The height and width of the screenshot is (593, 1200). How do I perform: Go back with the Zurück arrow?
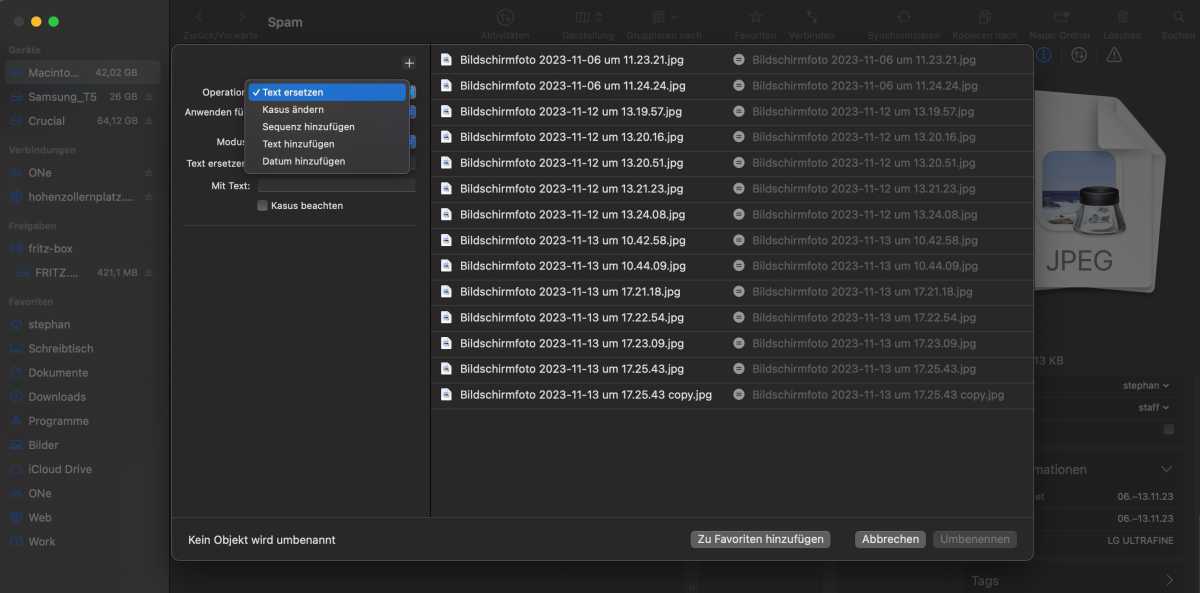(x=200, y=17)
